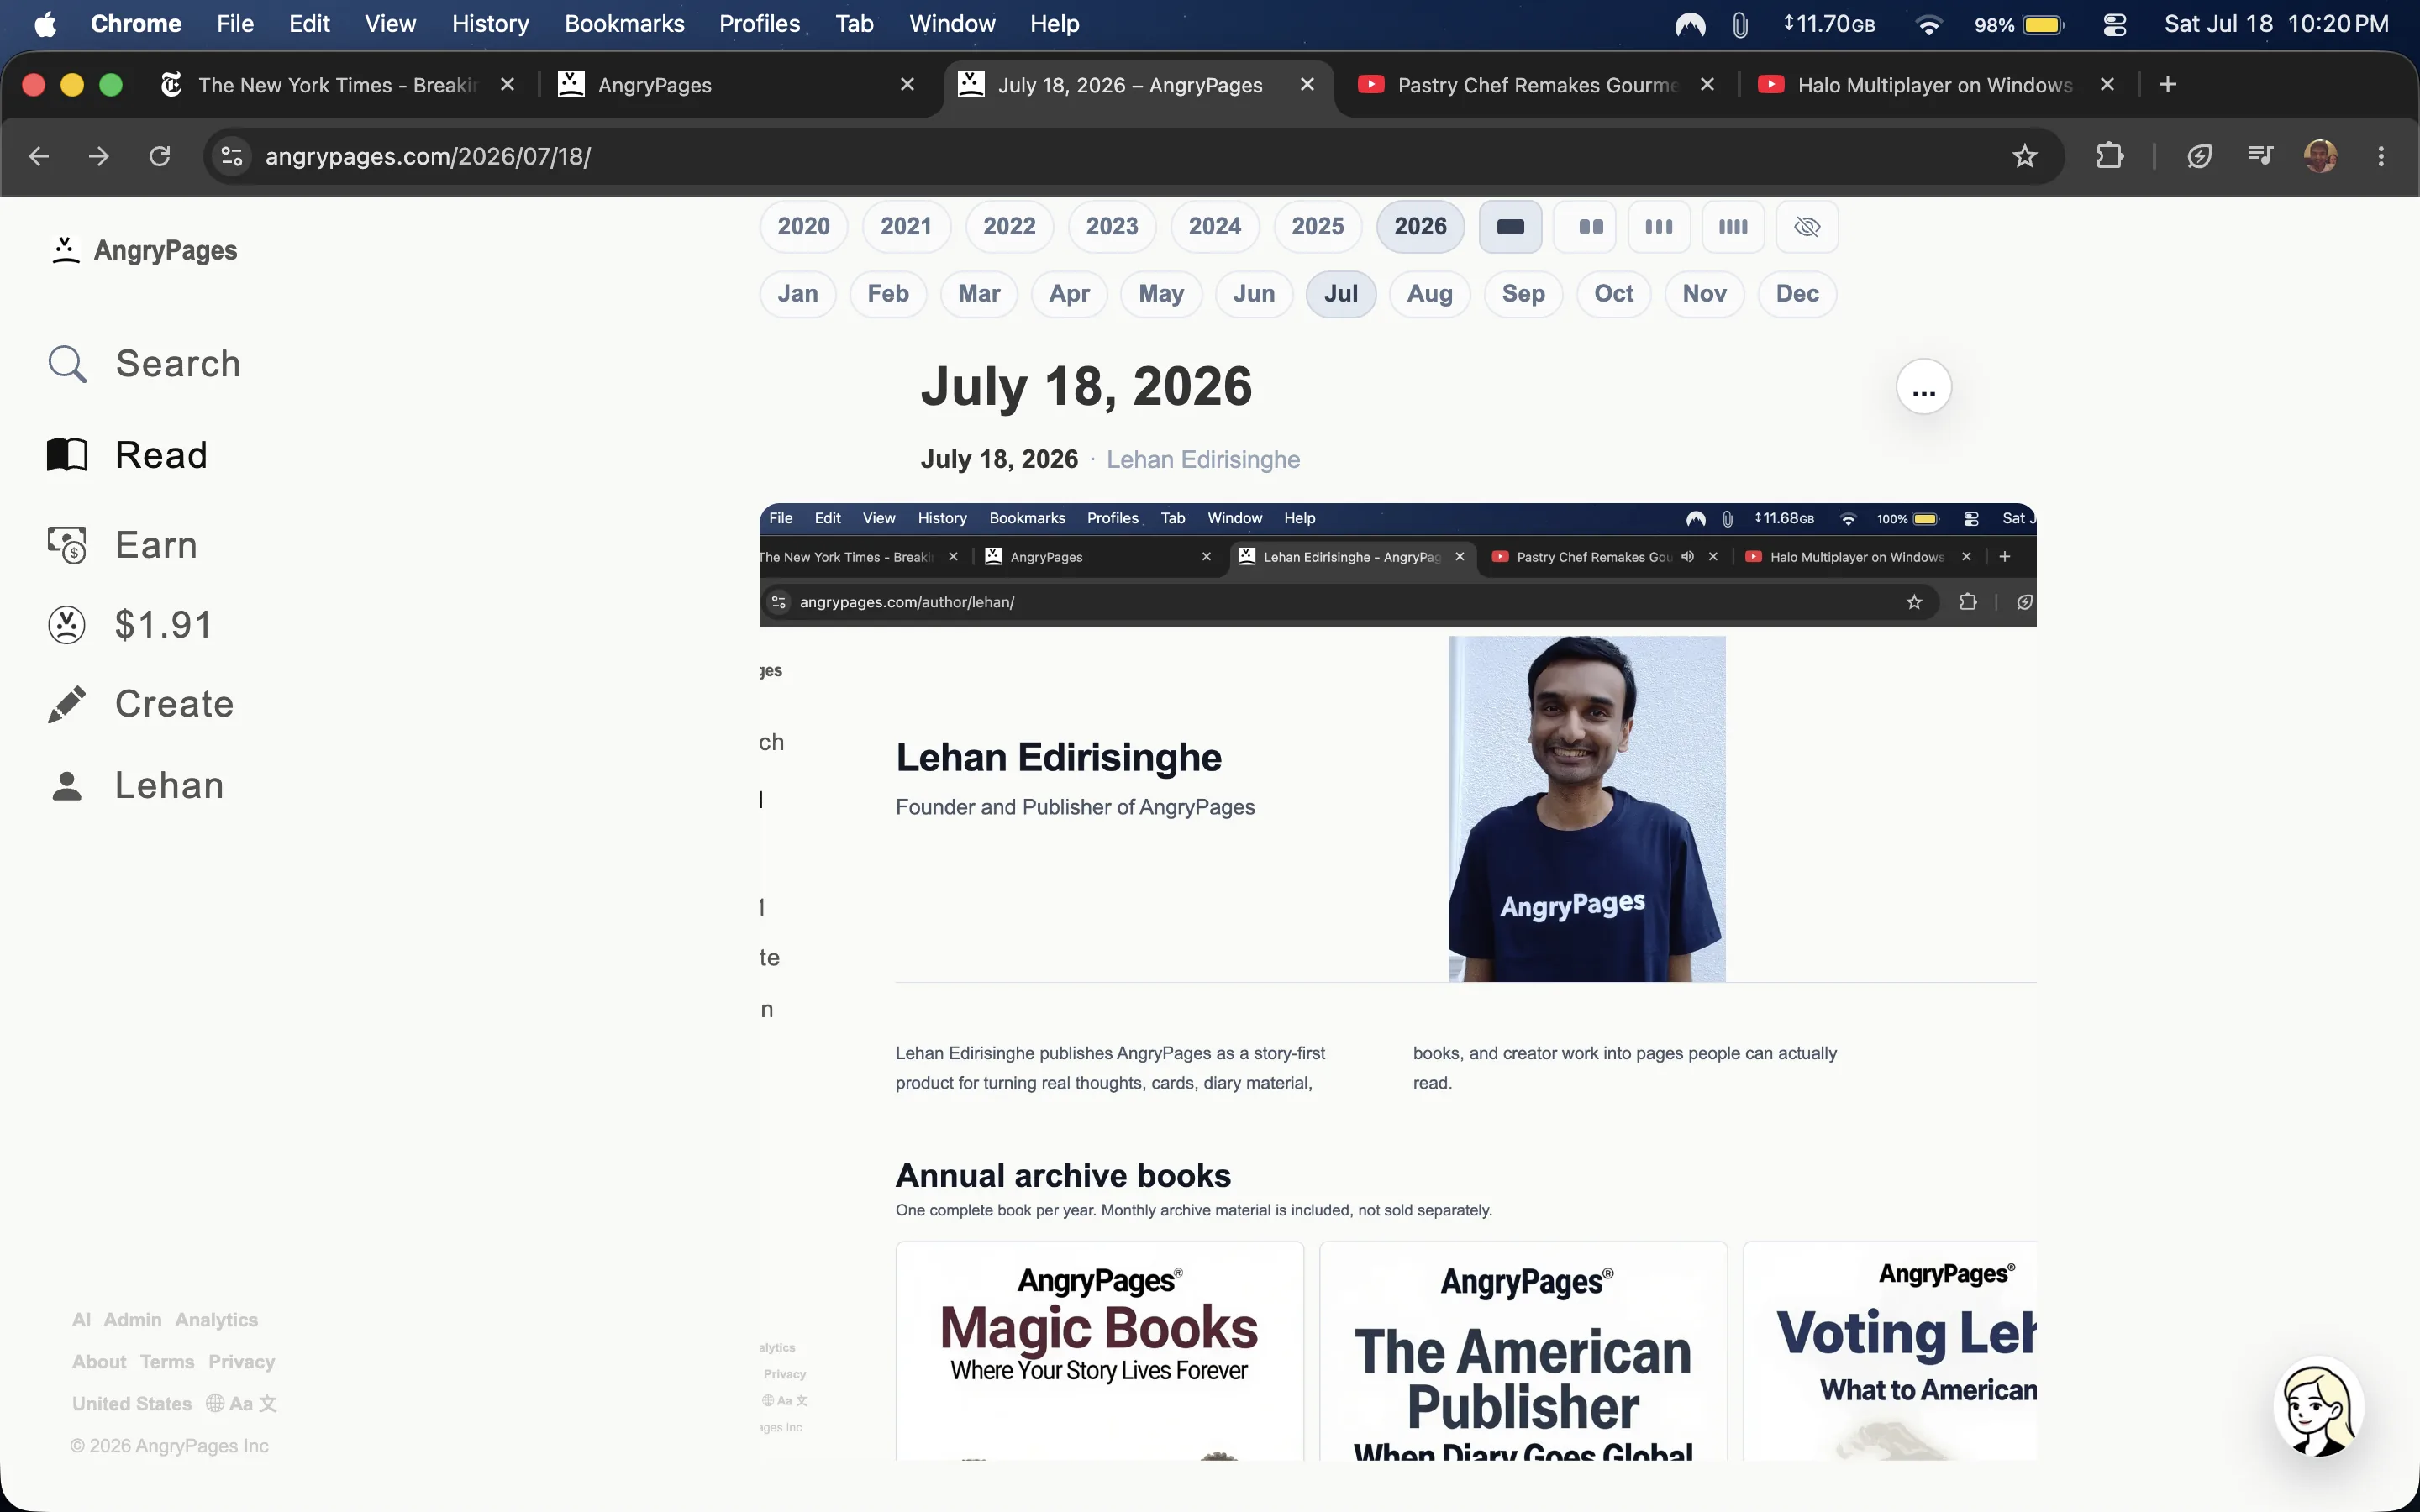Viewport: 2420px width, 1512px height.
Task: Switch to two-column layout view
Action: tap(1590, 227)
